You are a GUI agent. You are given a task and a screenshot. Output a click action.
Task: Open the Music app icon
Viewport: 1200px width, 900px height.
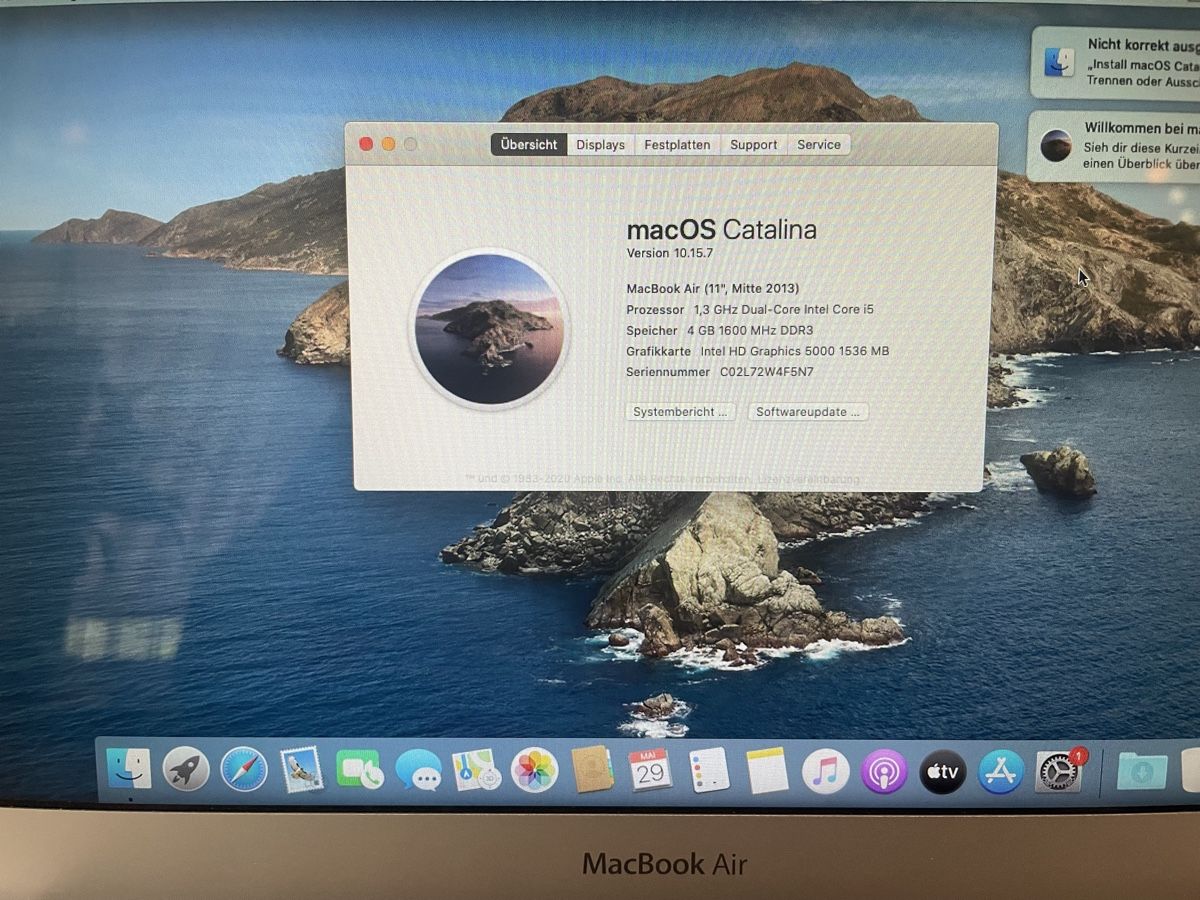tap(826, 771)
